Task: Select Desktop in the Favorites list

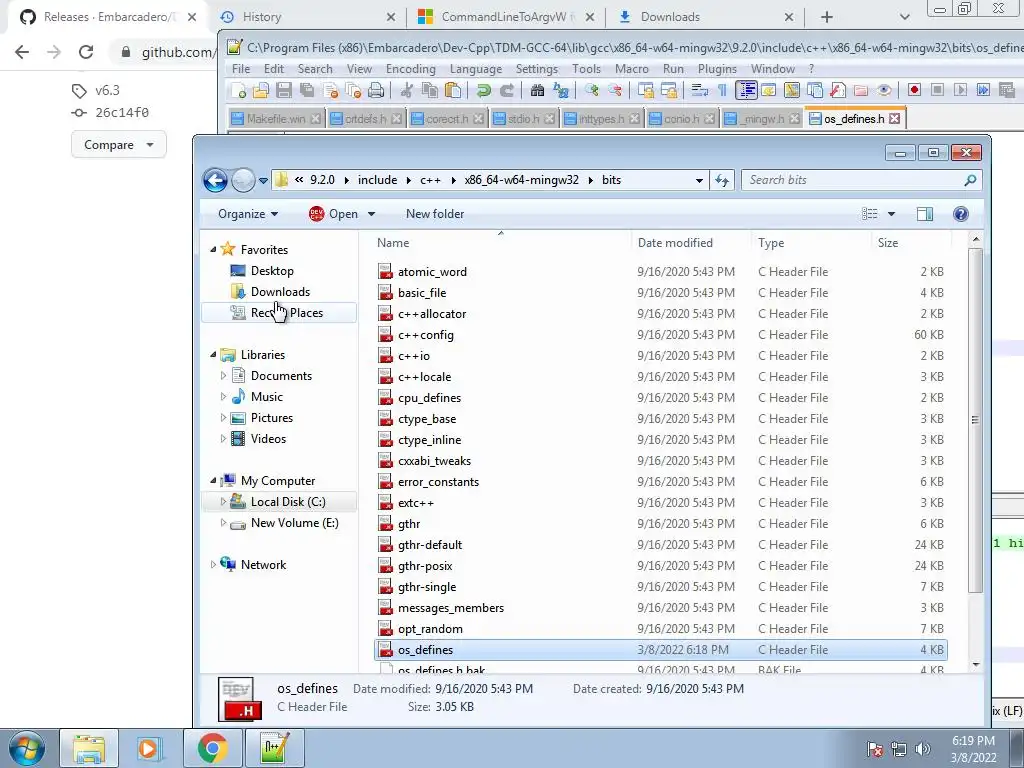Action: pyautogui.click(x=272, y=271)
